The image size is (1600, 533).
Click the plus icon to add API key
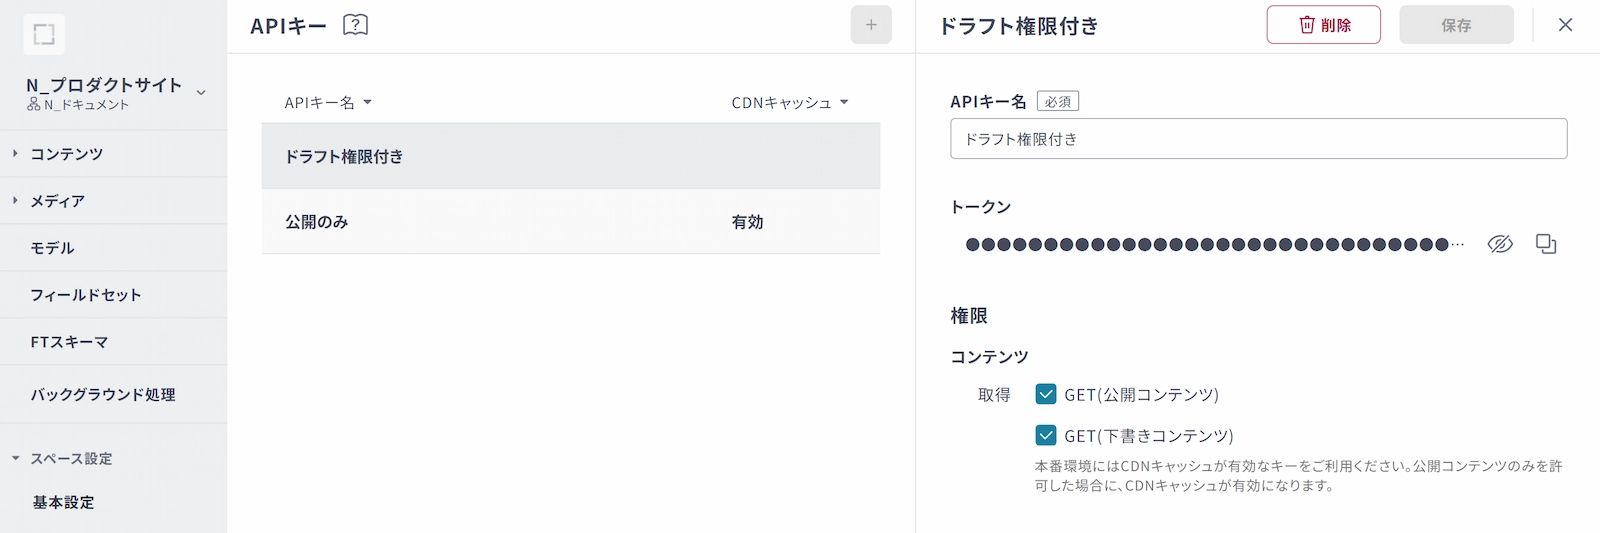click(x=871, y=25)
